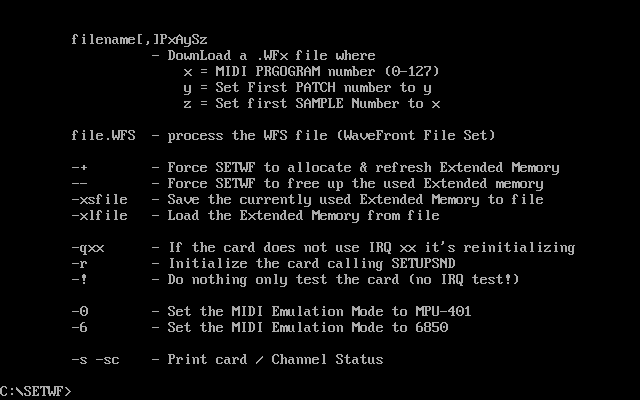Click the -- switch for freeing memory
Image resolution: width=640 pixels, height=400 pixels.
coord(80,183)
